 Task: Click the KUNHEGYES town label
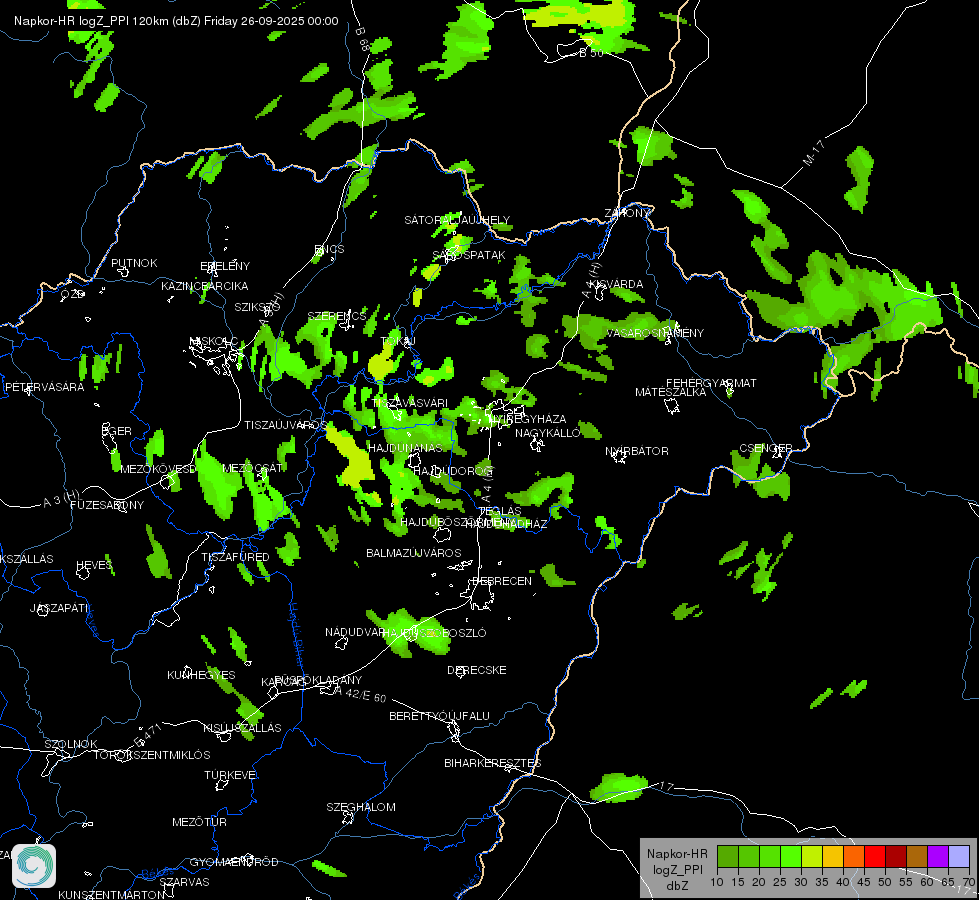(x=201, y=675)
